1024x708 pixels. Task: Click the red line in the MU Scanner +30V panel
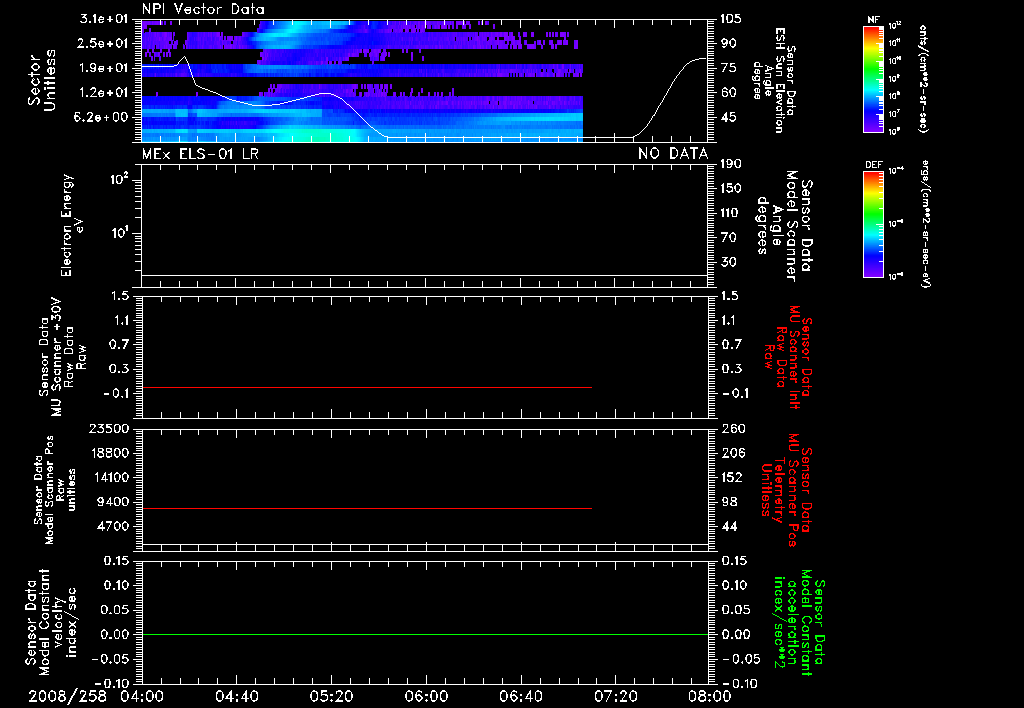(x=366, y=388)
